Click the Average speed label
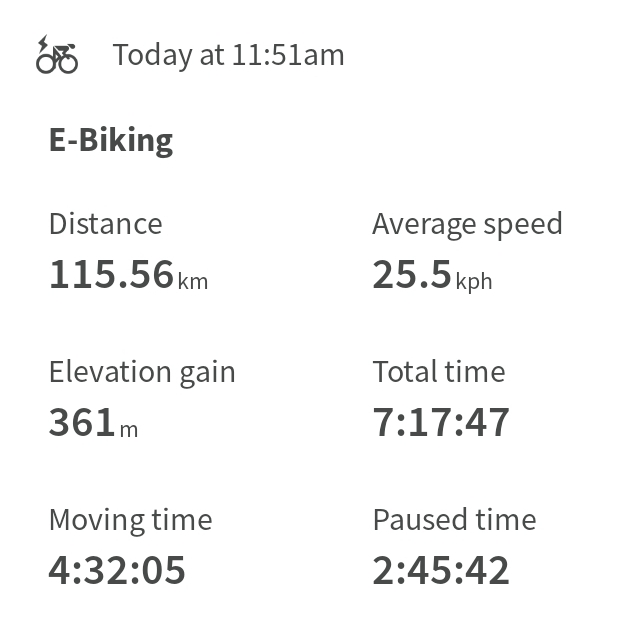The height and width of the screenshot is (641, 629). [467, 224]
